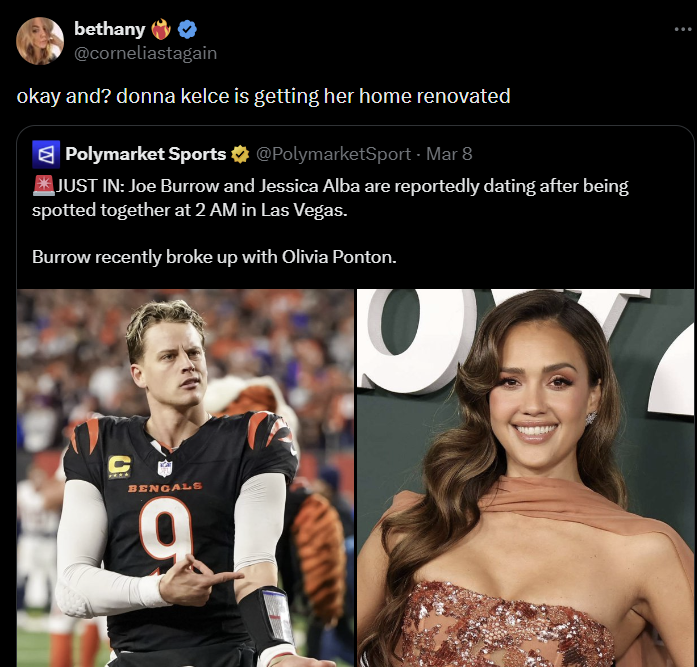Click the BENGALS wordmark on the jersey
The height and width of the screenshot is (667, 697).
(x=164, y=488)
